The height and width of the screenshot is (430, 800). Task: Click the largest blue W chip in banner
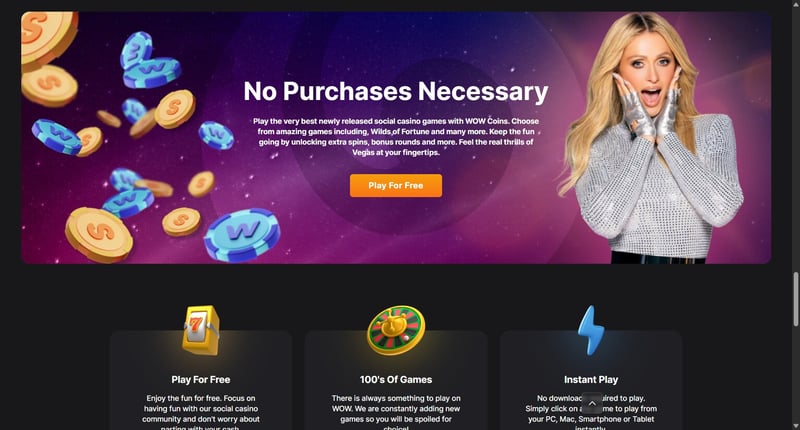point(242,235)
